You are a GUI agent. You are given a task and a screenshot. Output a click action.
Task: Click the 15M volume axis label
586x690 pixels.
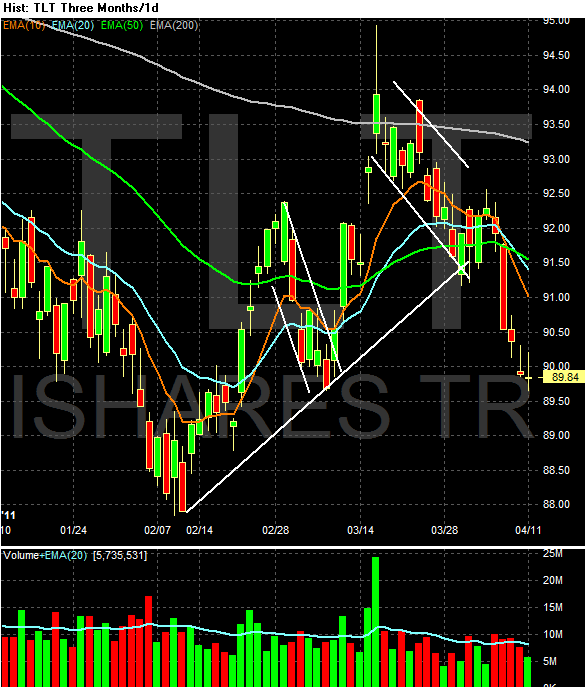coord(553,608)
